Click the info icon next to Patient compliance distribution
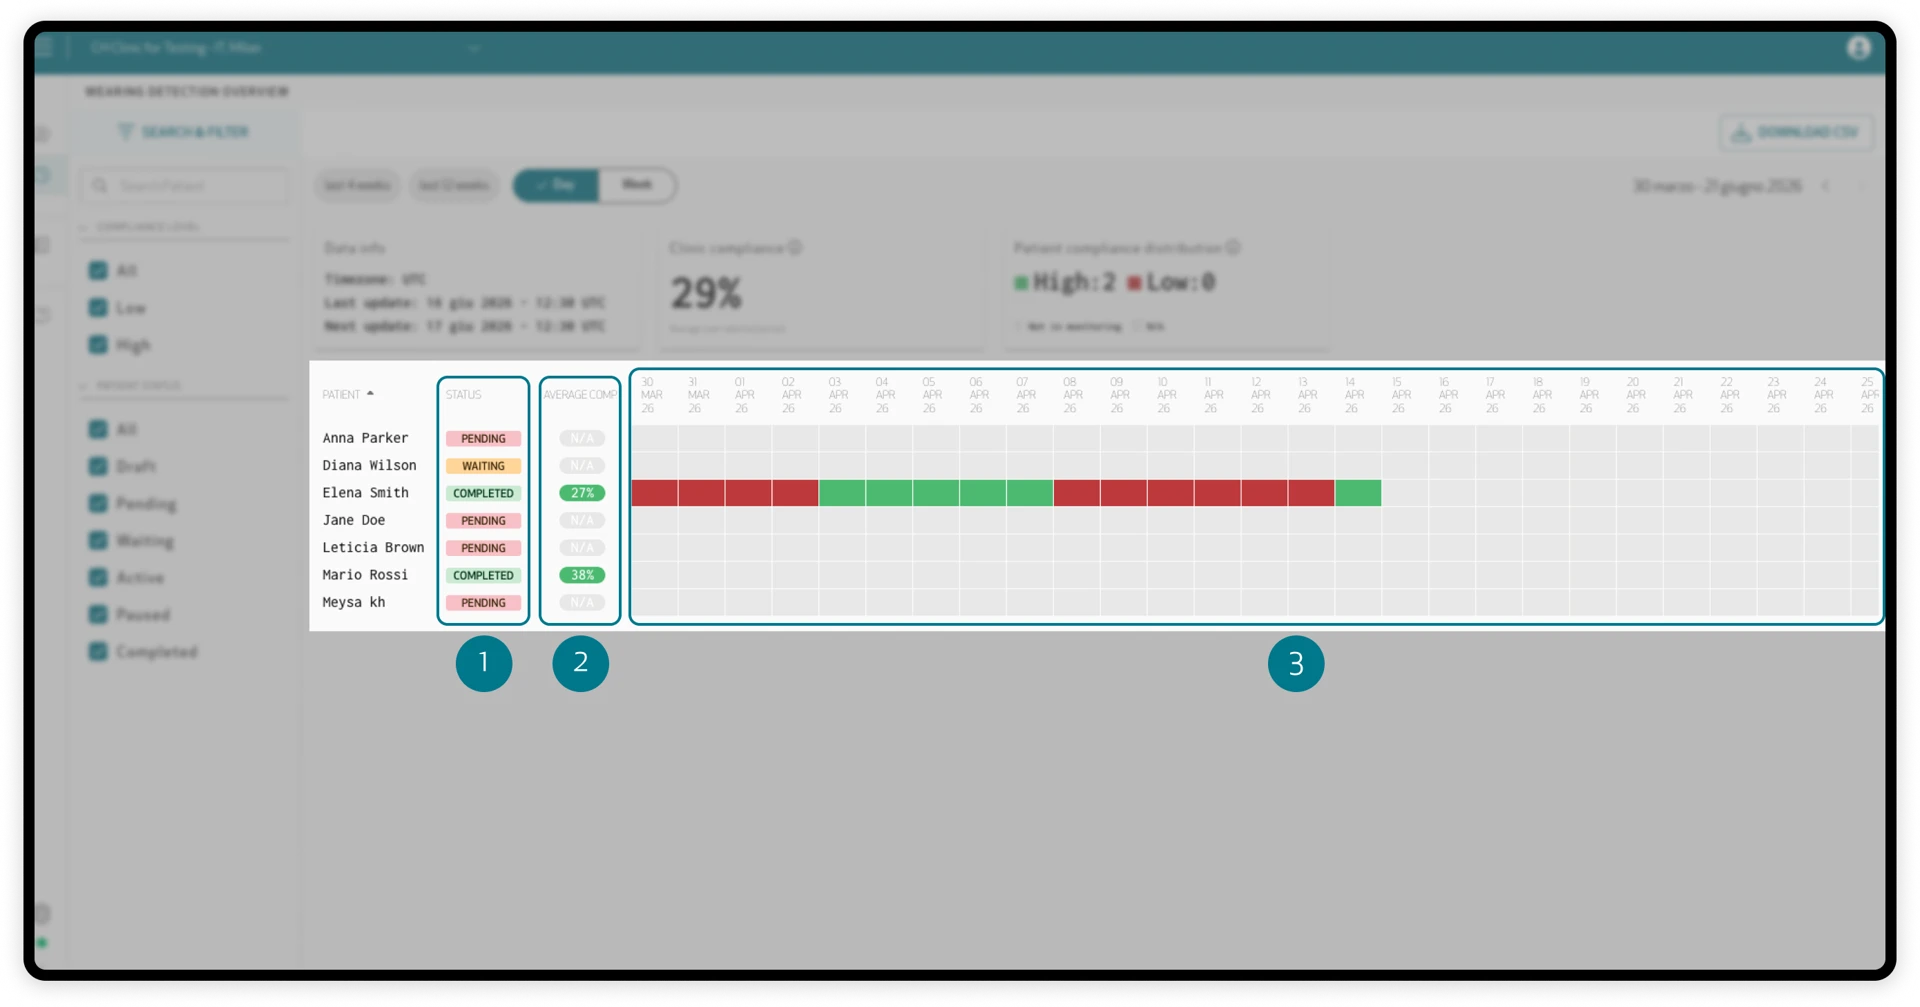 coord(1233,248)
